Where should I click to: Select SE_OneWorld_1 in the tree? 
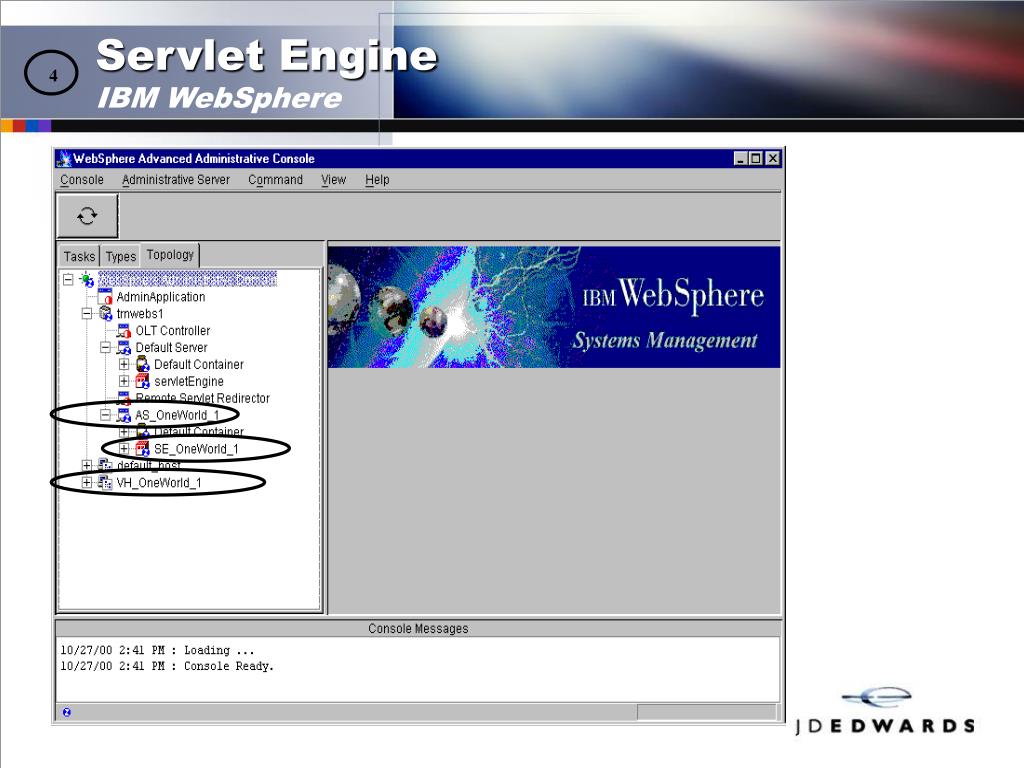pos(197,449)
